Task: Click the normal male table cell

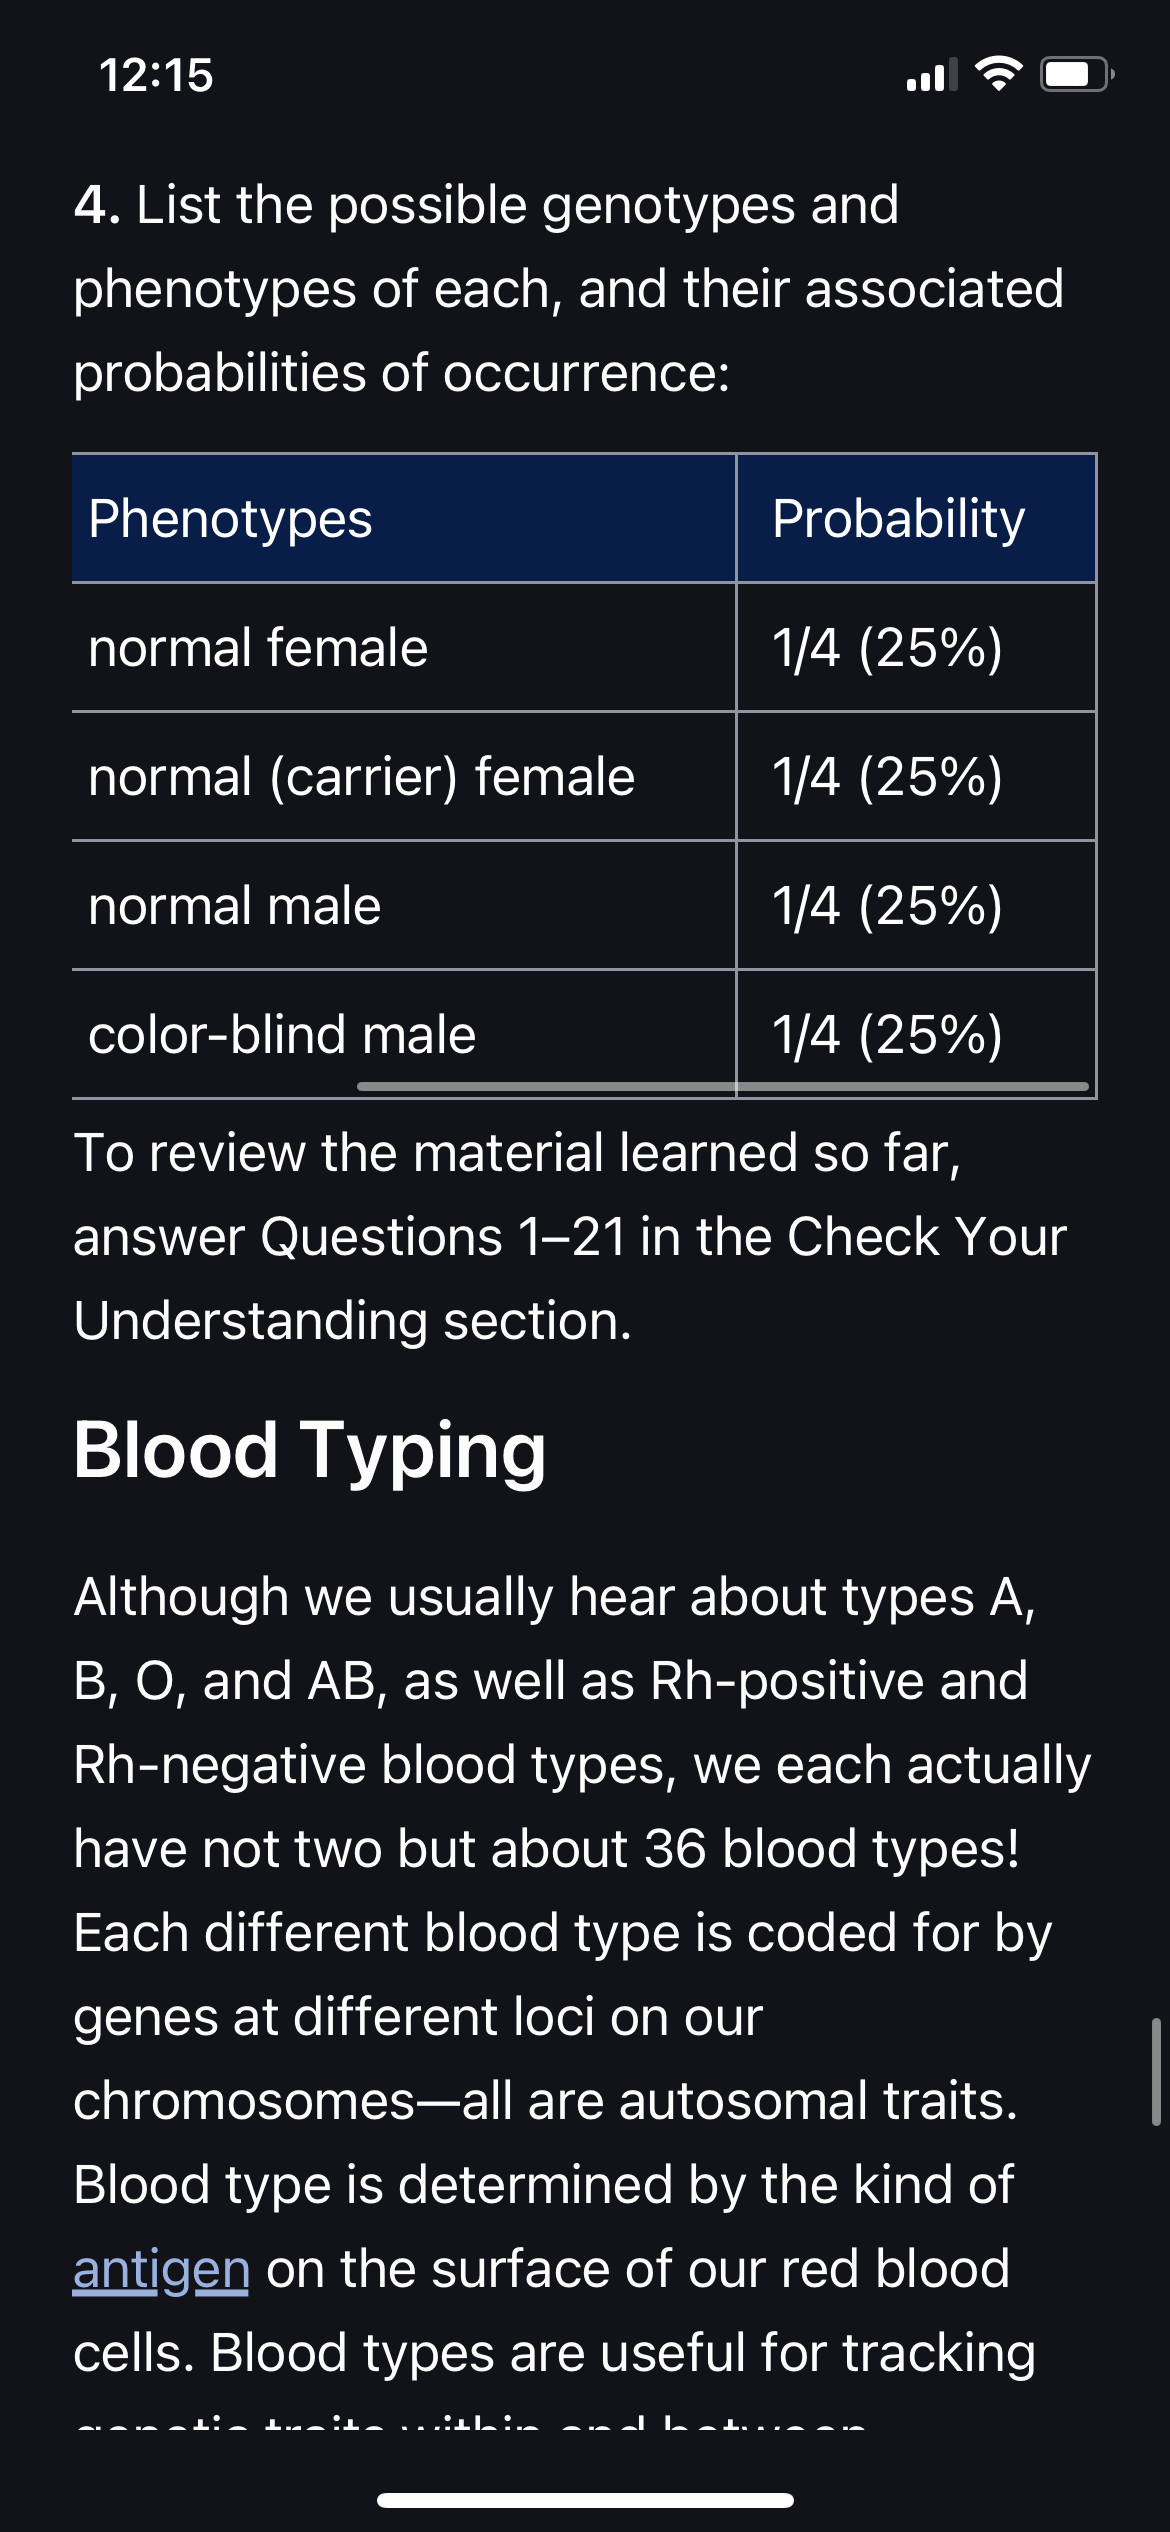Action: pos(404,905)
